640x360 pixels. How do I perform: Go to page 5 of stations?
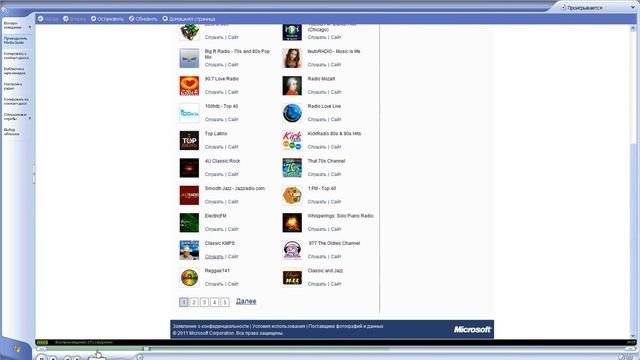(x=225, y=302)
